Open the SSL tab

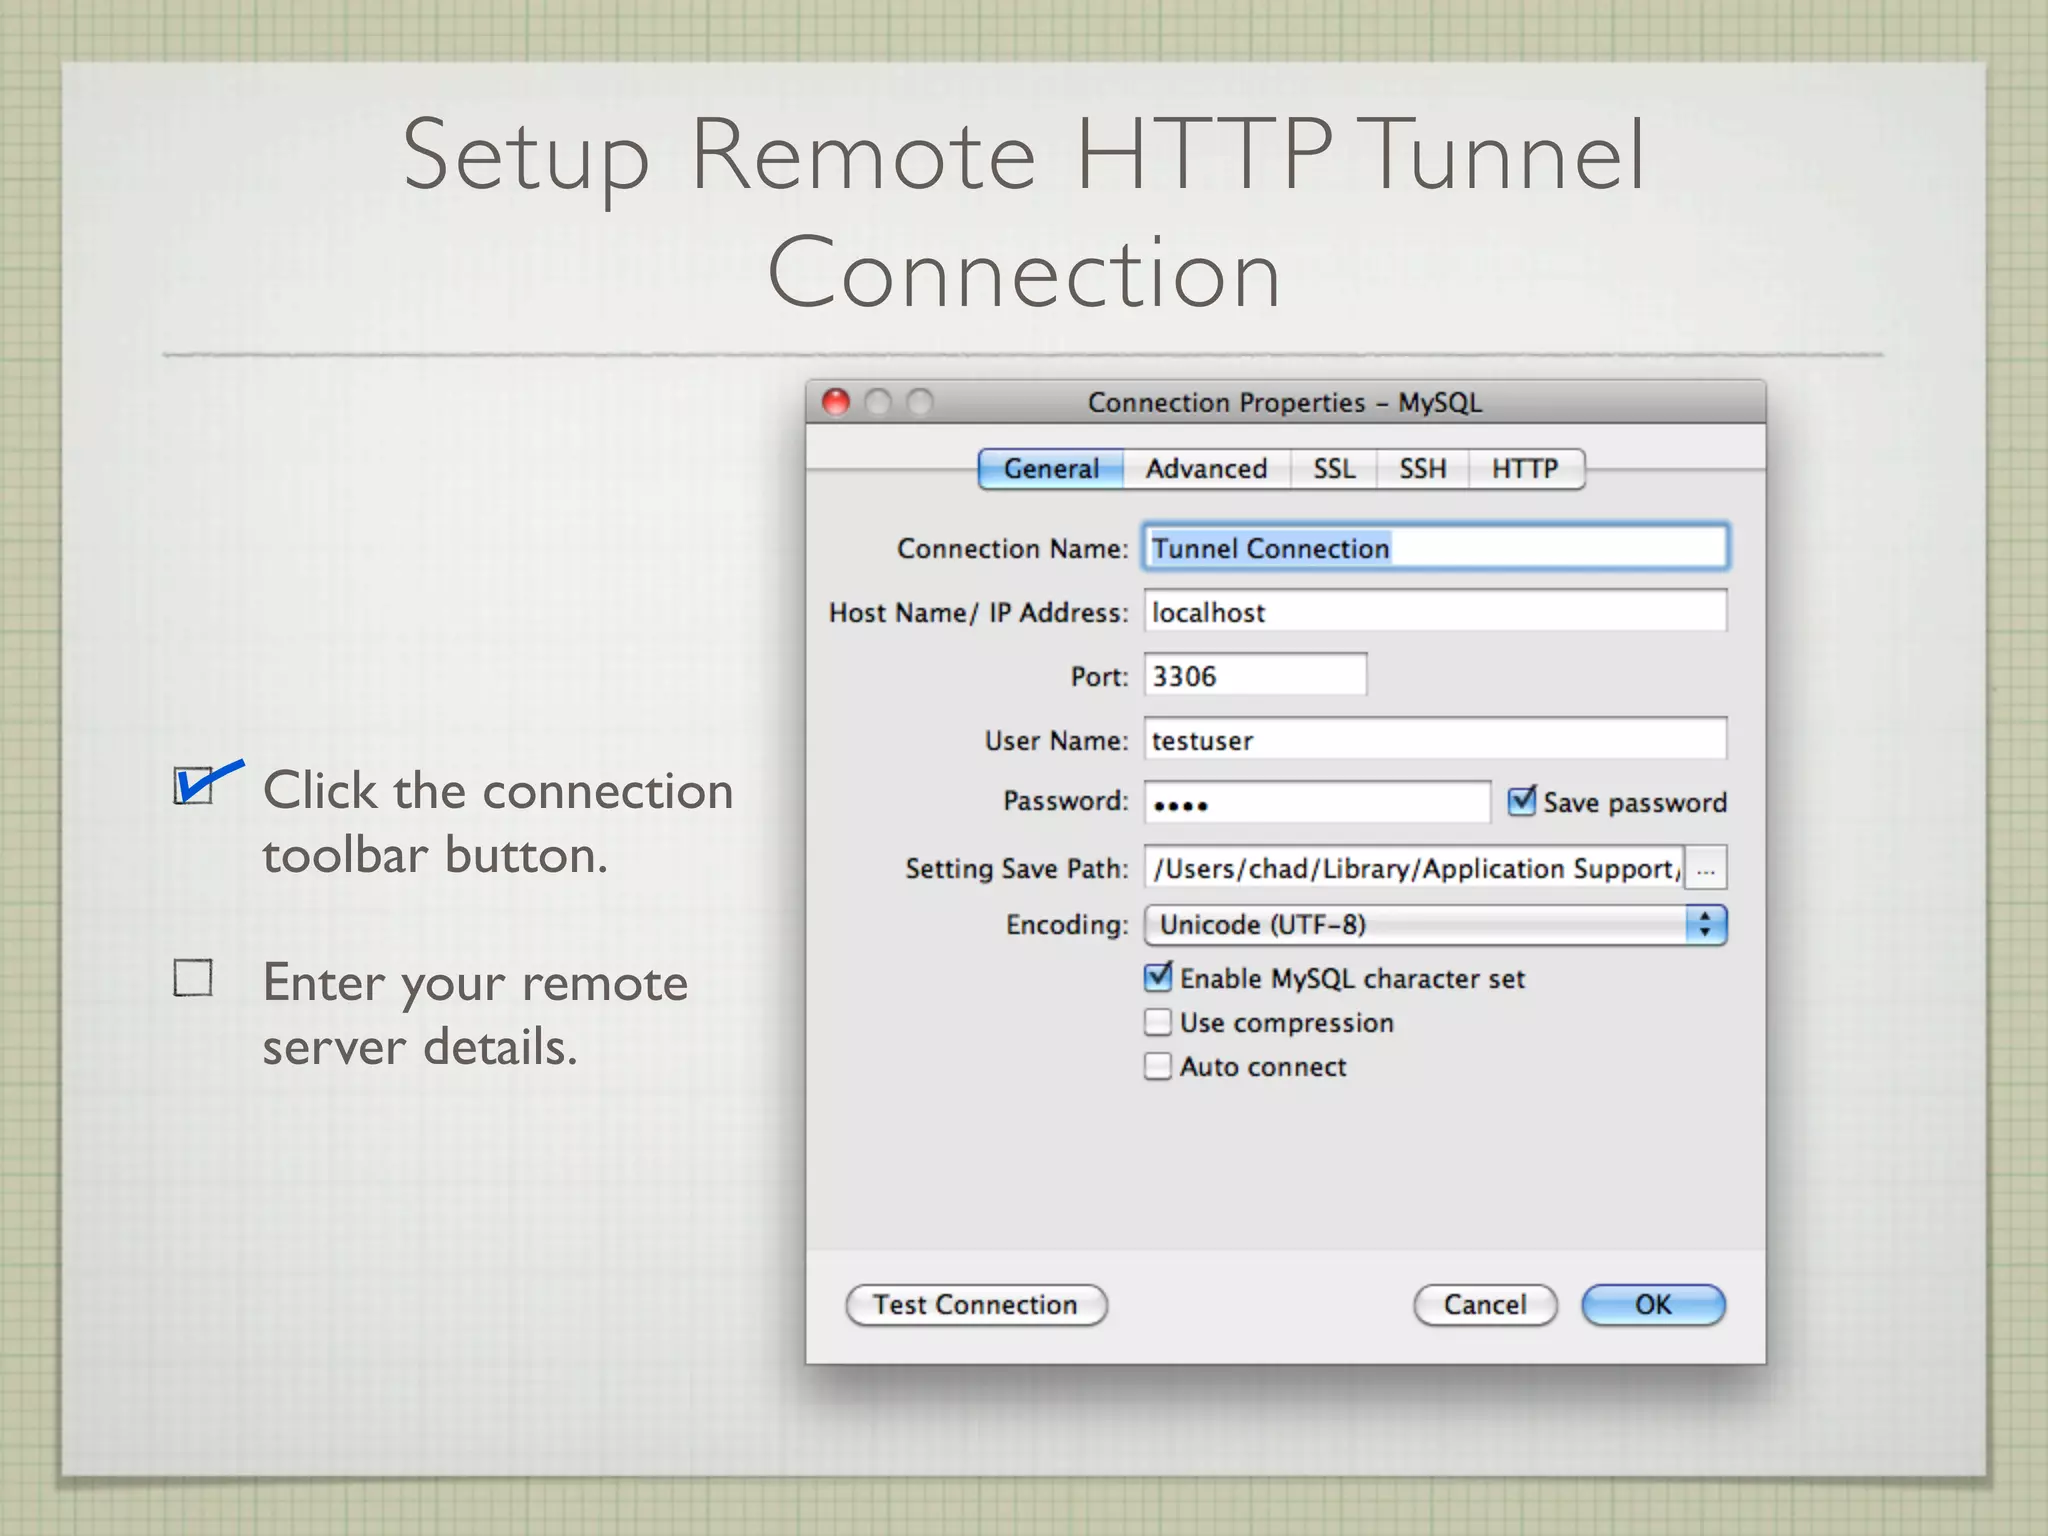[1334, 469]
